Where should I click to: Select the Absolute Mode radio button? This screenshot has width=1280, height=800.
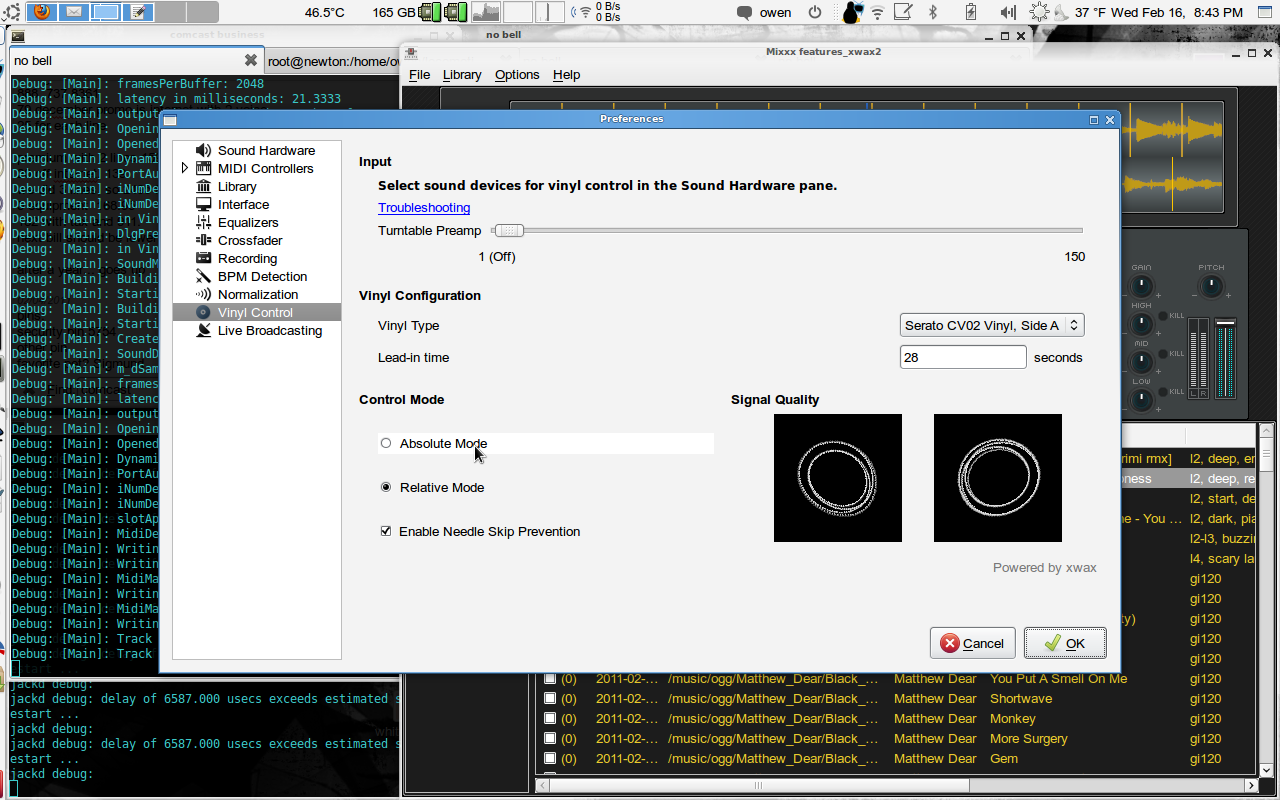(386, 443)
